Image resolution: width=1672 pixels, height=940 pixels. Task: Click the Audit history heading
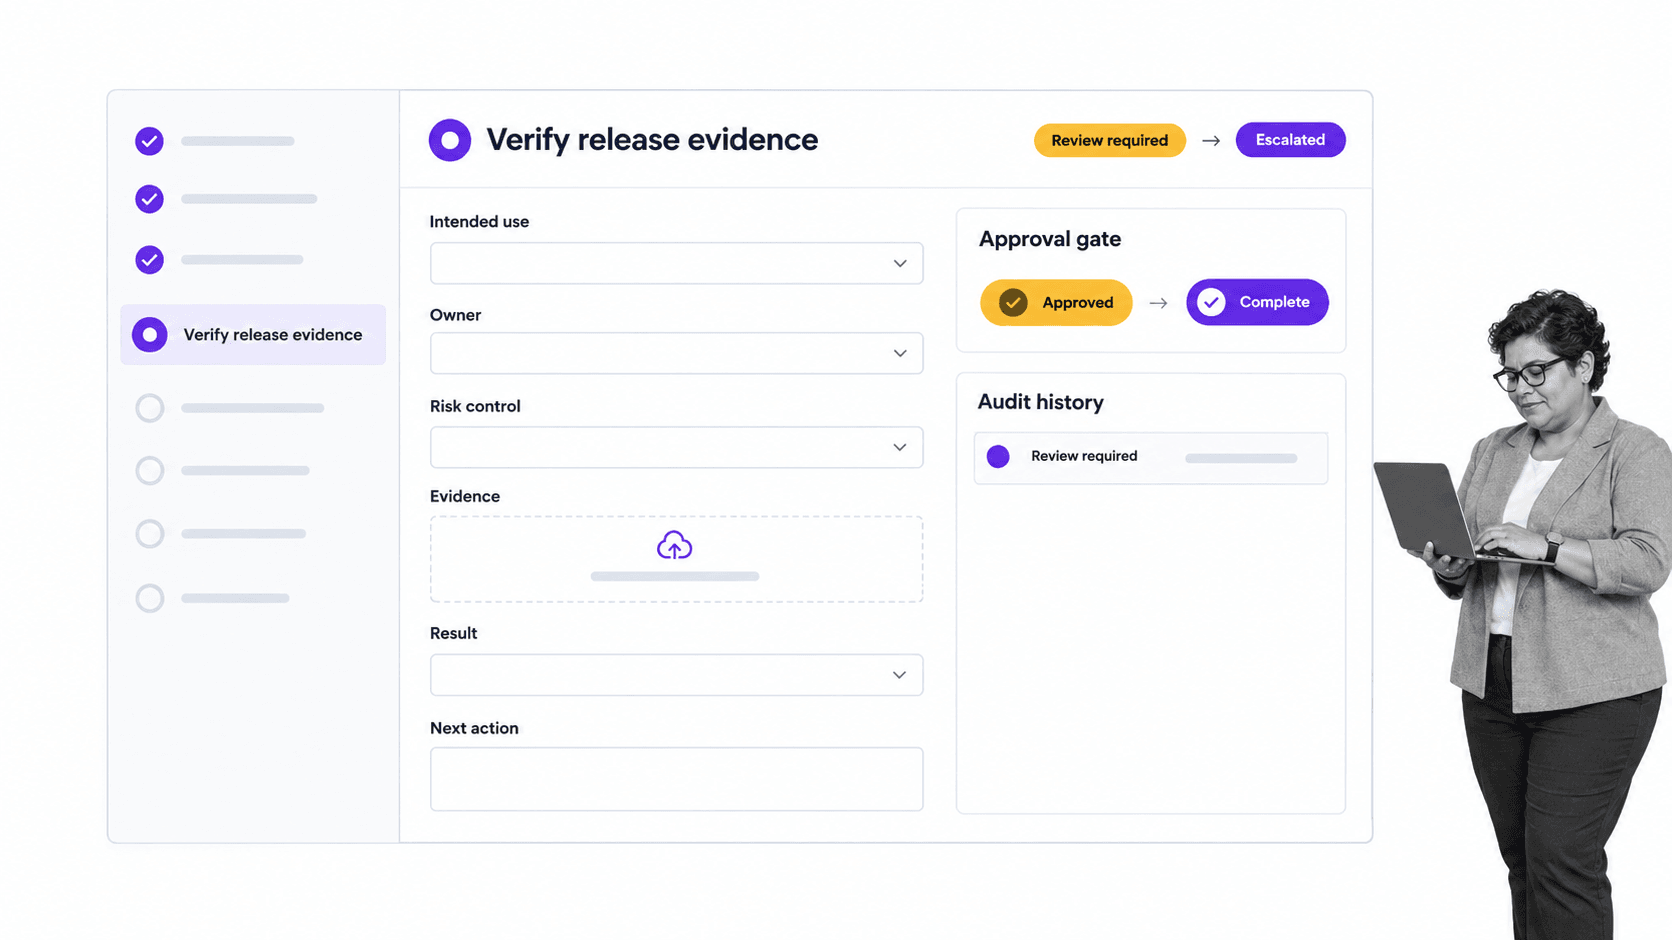click(x=1041, y=402)
